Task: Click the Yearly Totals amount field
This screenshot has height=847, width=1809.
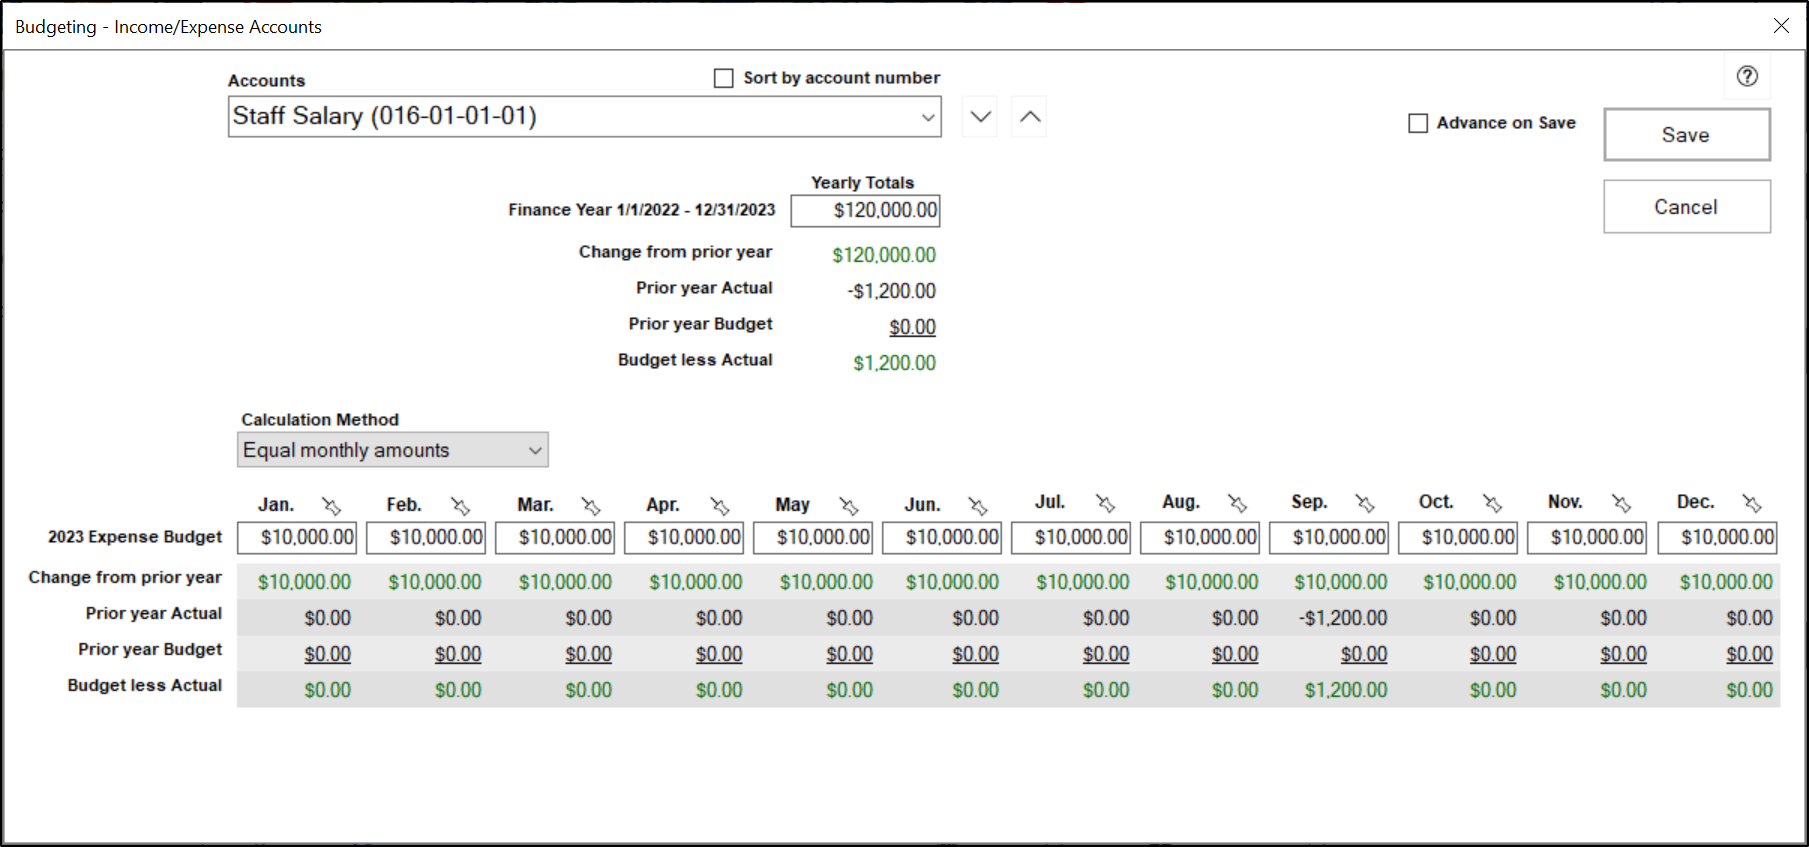Action: pos(865,211)
